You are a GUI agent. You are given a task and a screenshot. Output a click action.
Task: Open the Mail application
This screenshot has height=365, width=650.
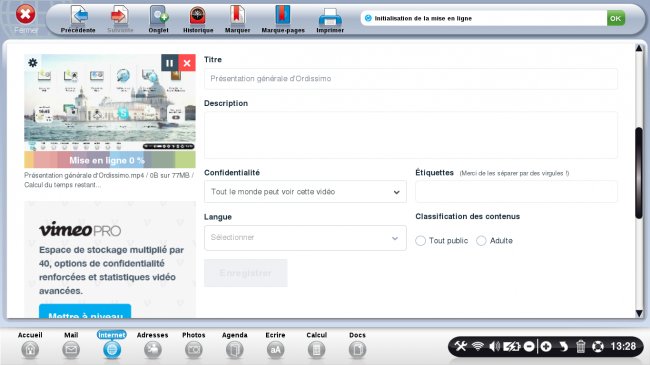(71, 345)
